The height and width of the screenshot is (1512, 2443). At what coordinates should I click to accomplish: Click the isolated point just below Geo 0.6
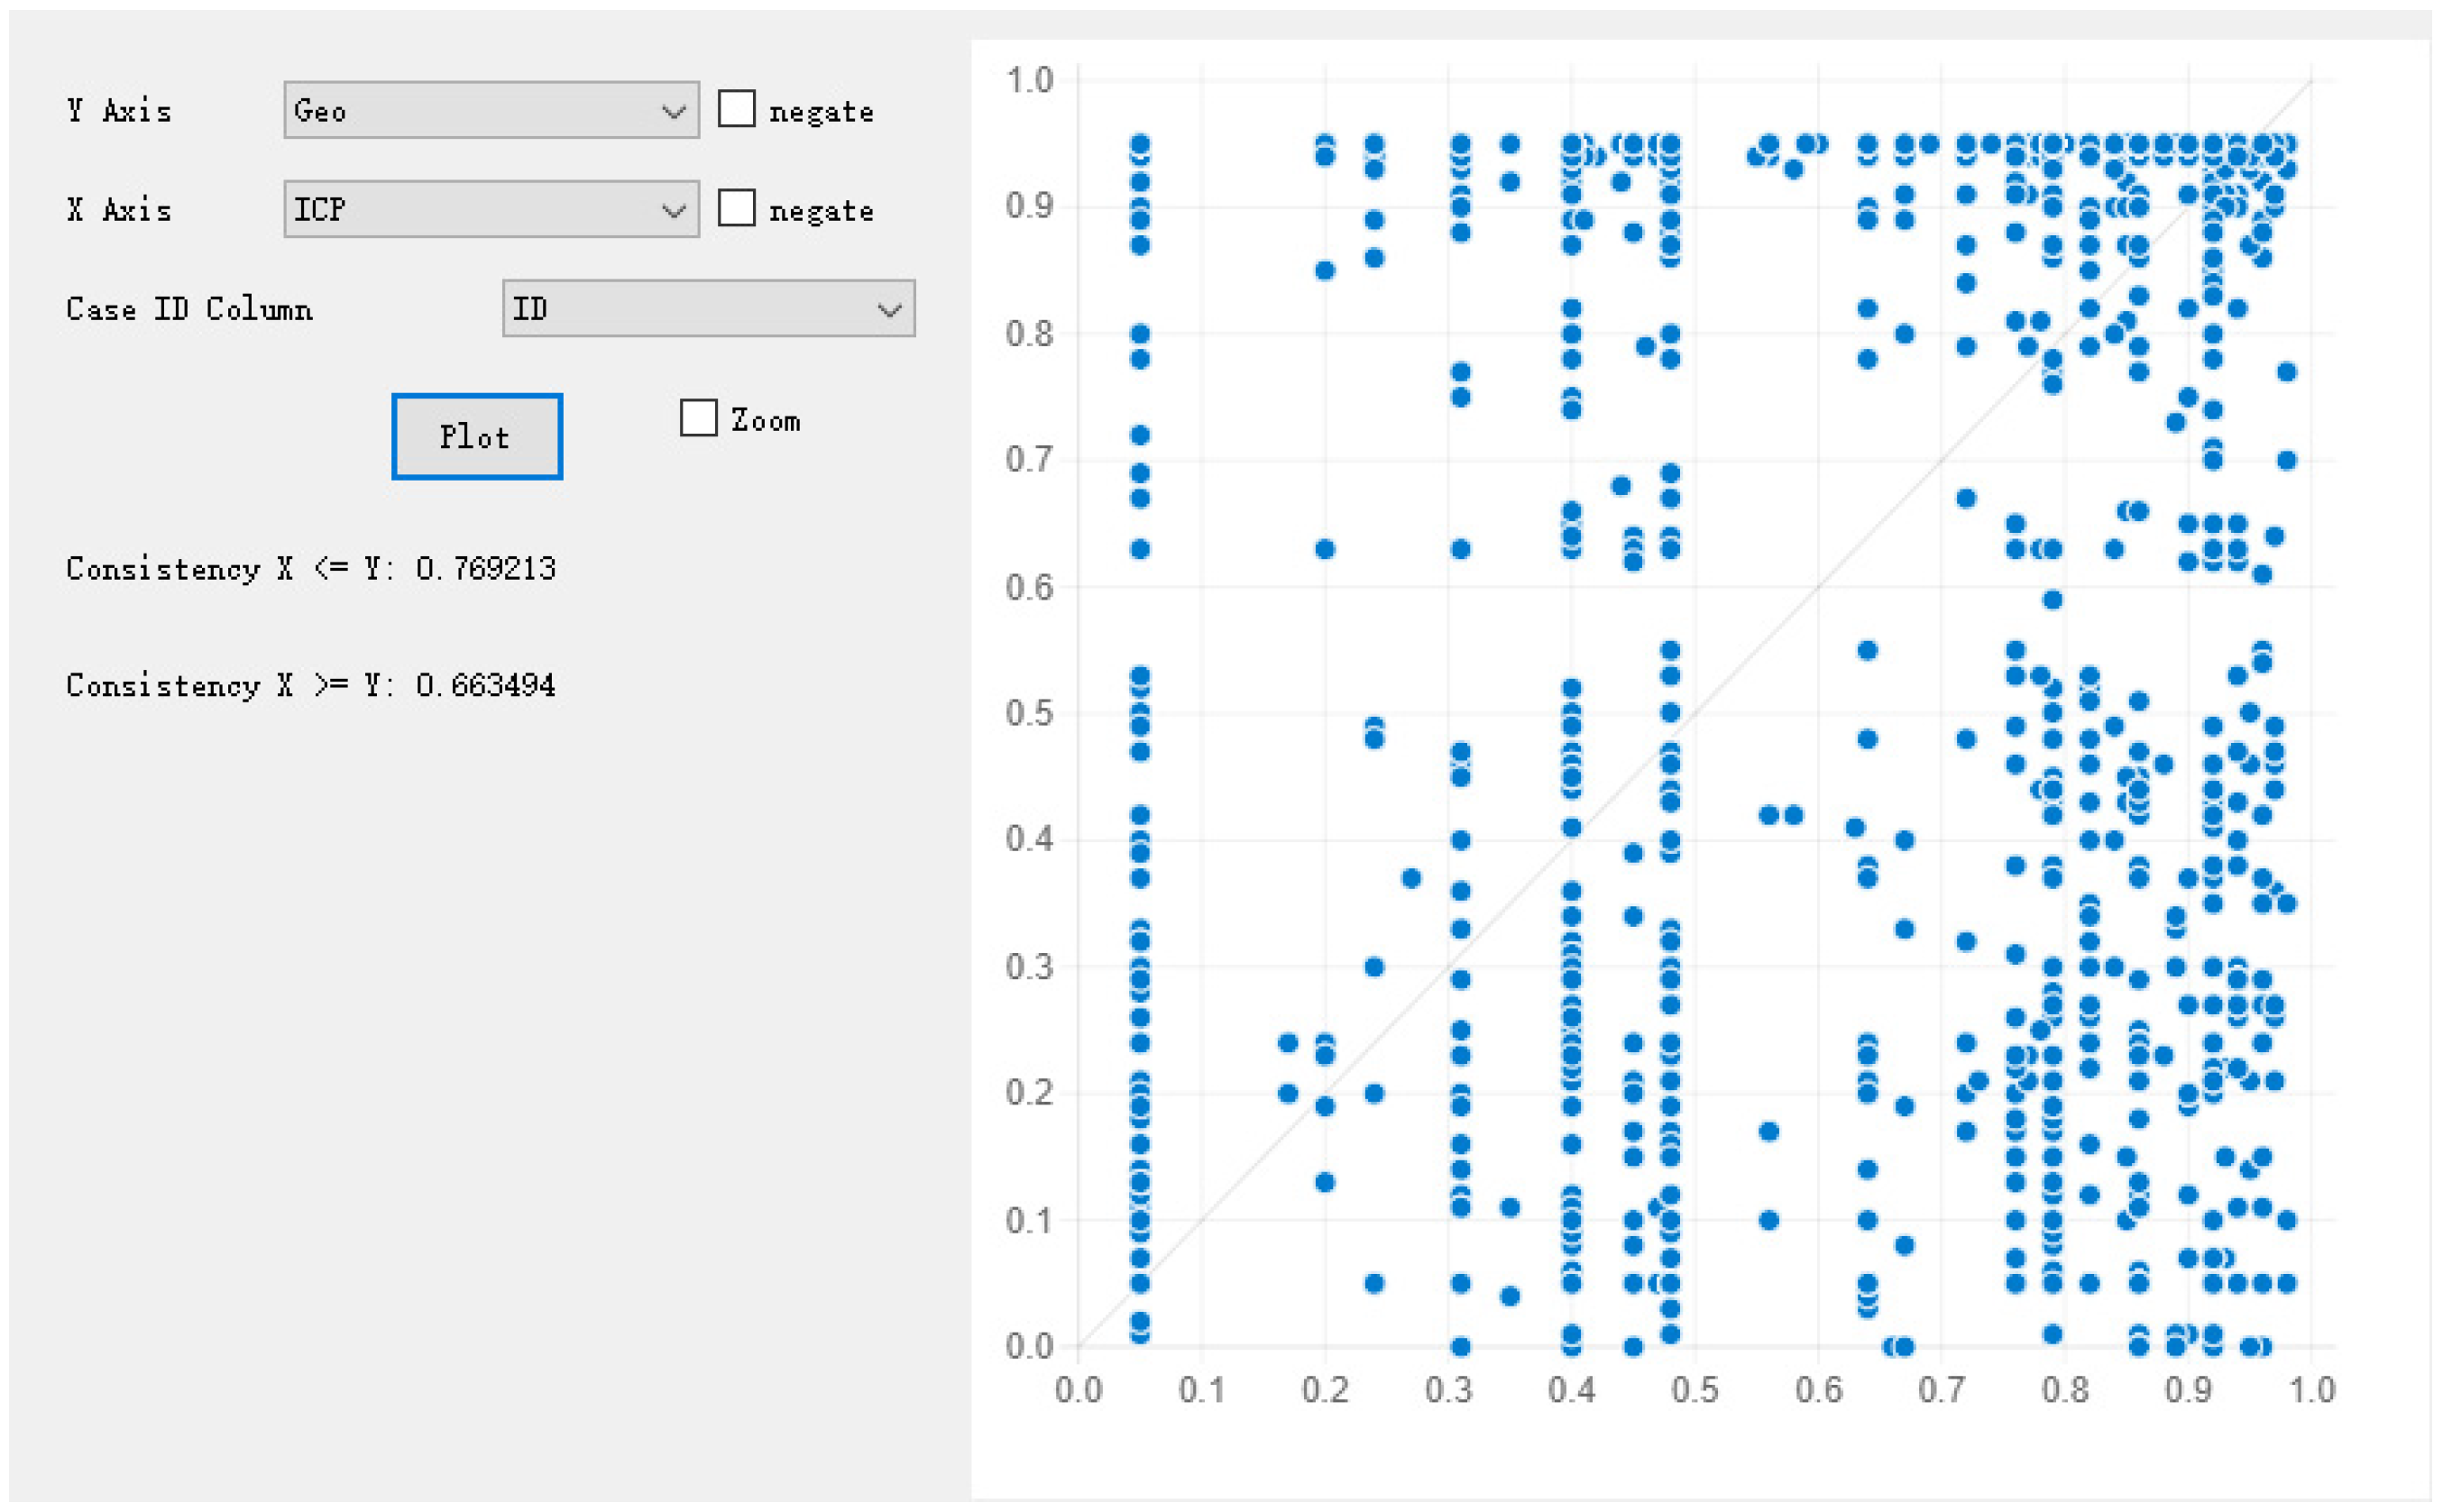[2052, 600]
